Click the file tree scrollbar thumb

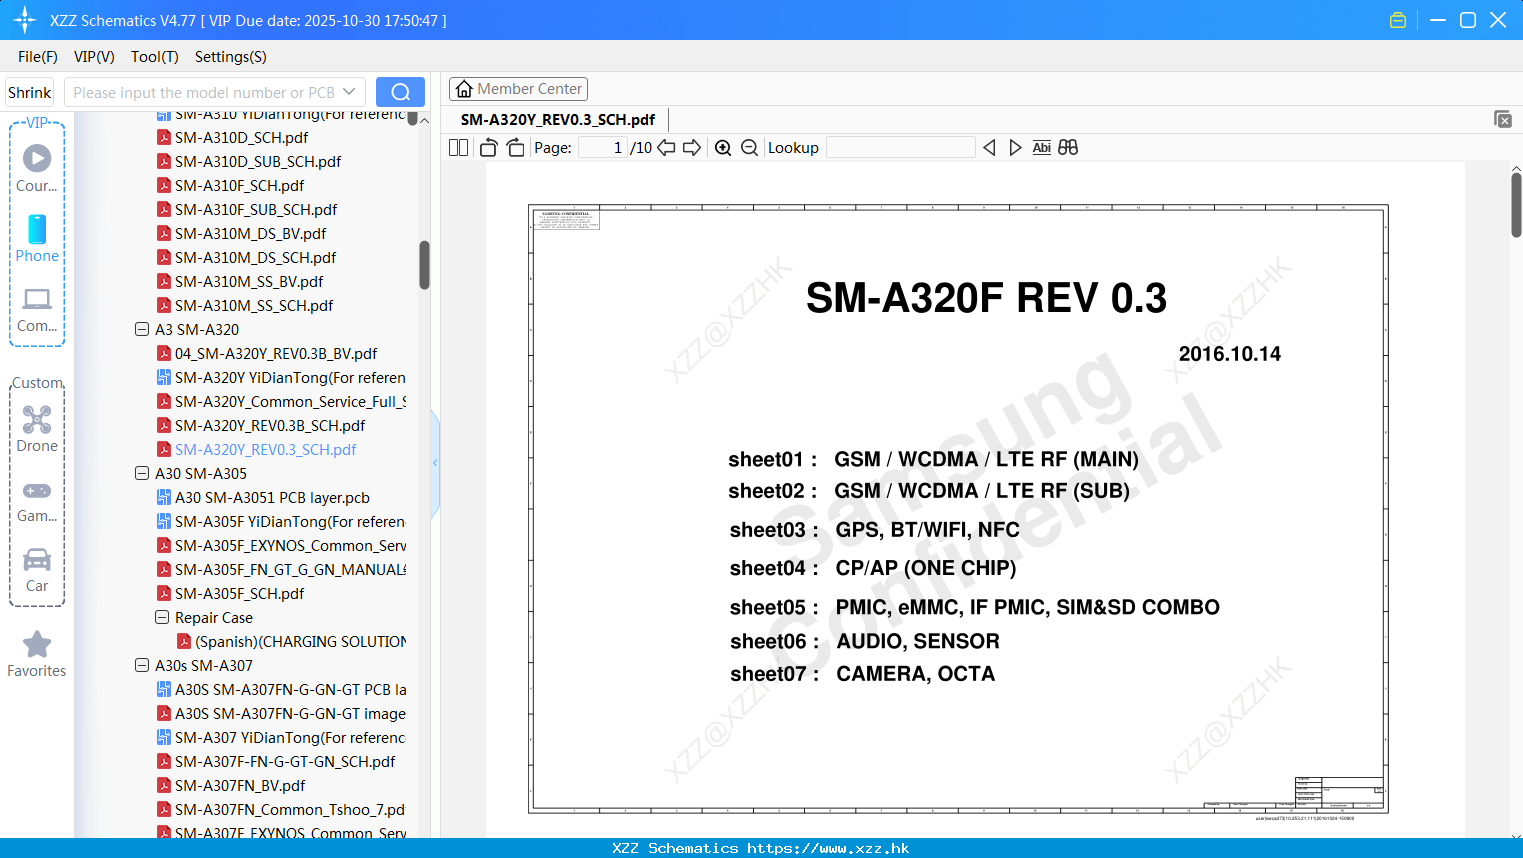tap(424, 265)
